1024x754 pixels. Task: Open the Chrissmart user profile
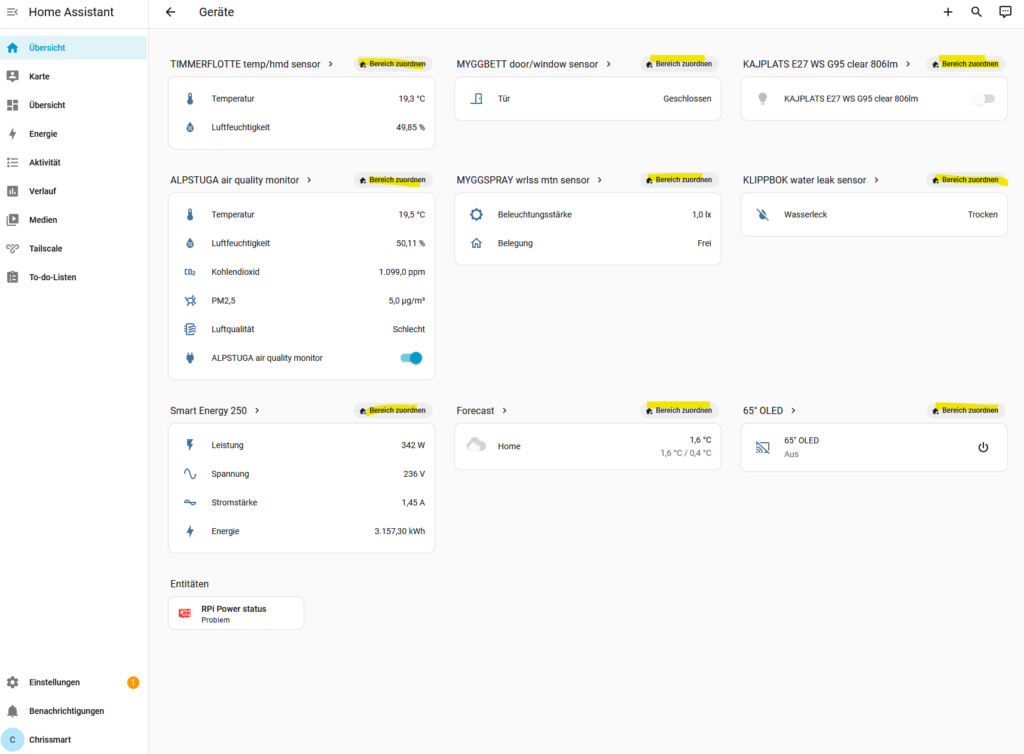pyautogui.click(x=50, y=740)
